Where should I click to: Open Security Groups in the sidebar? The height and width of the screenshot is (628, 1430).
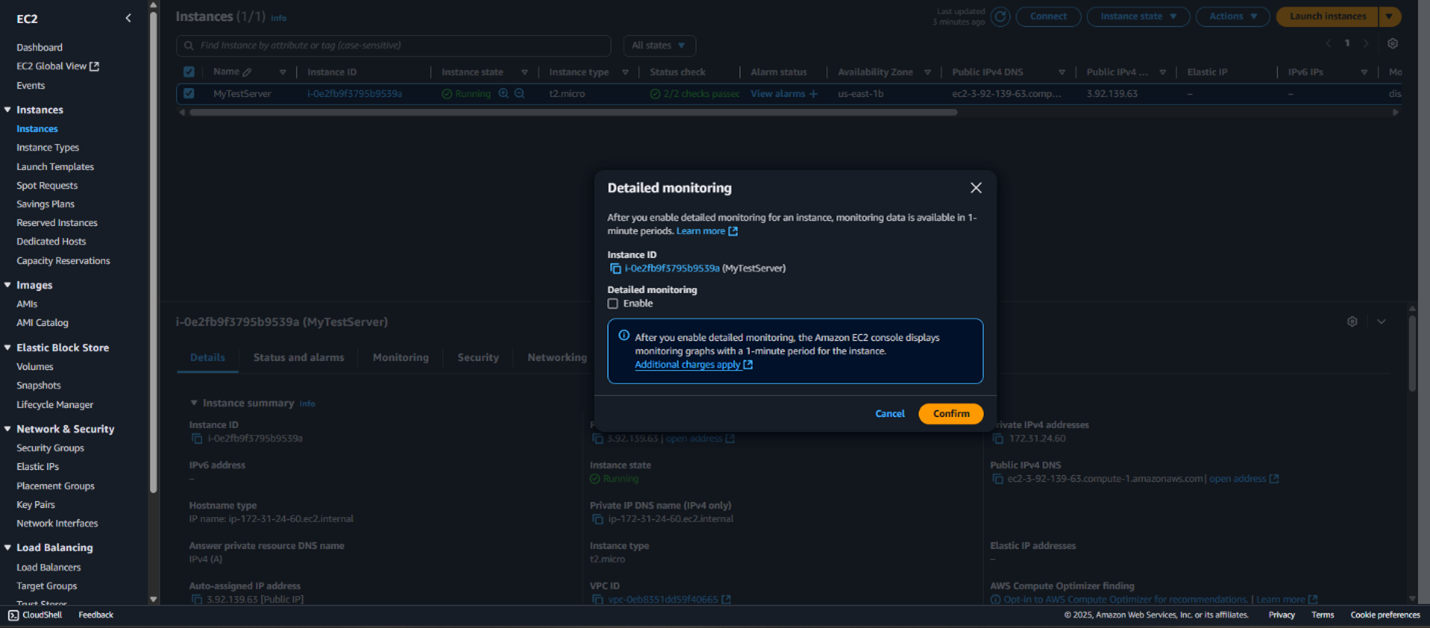point(50,448)
